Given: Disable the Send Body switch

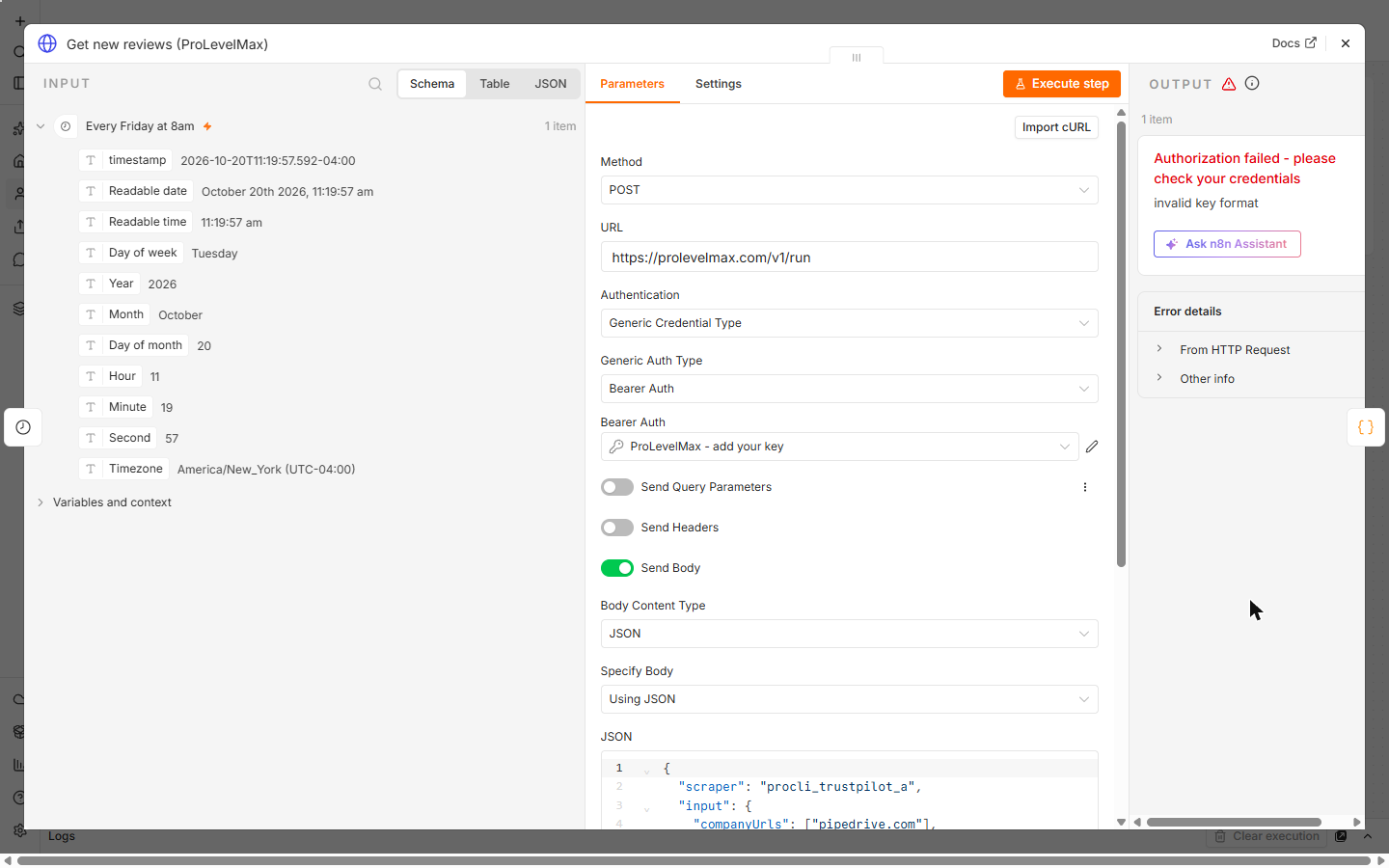Looking at the screenshot, I should (617, 568).
